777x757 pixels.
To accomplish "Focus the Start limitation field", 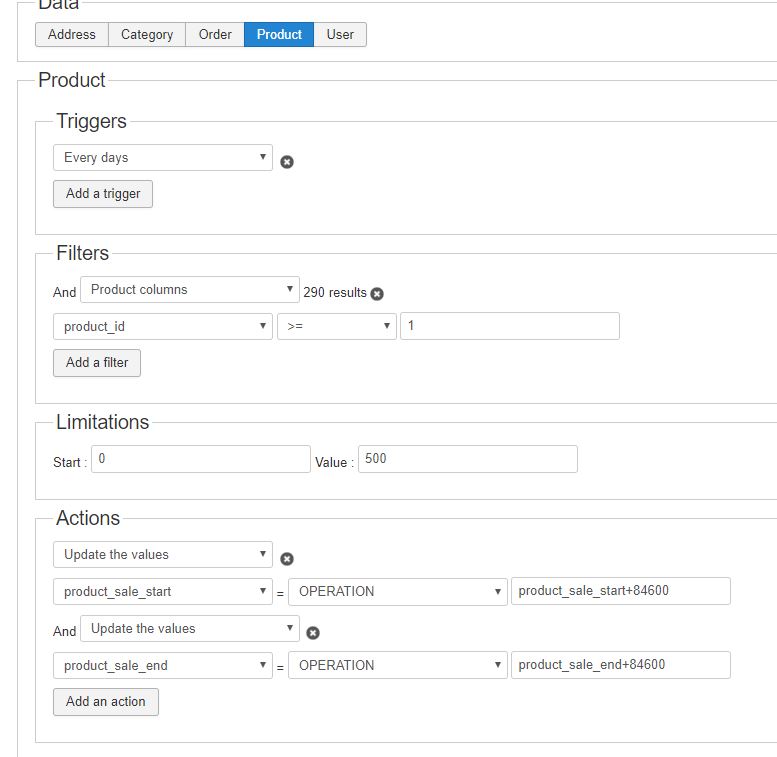I will [x=200, y=459].
